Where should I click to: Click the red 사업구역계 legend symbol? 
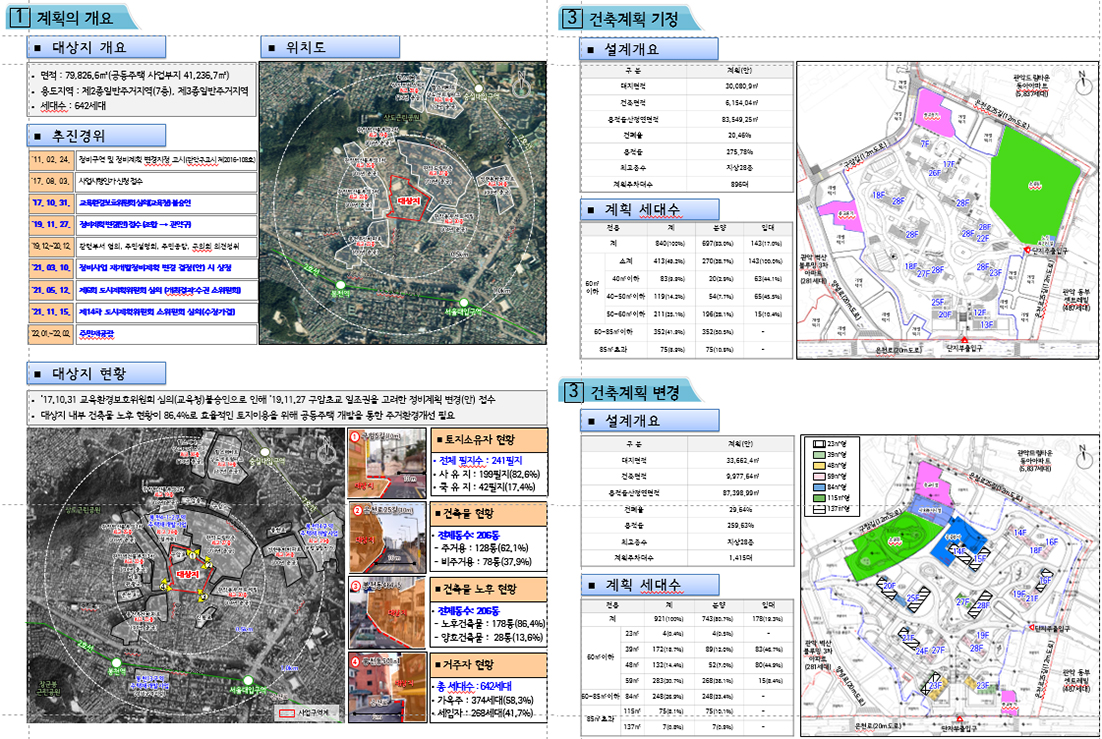[x=286, y=714]
